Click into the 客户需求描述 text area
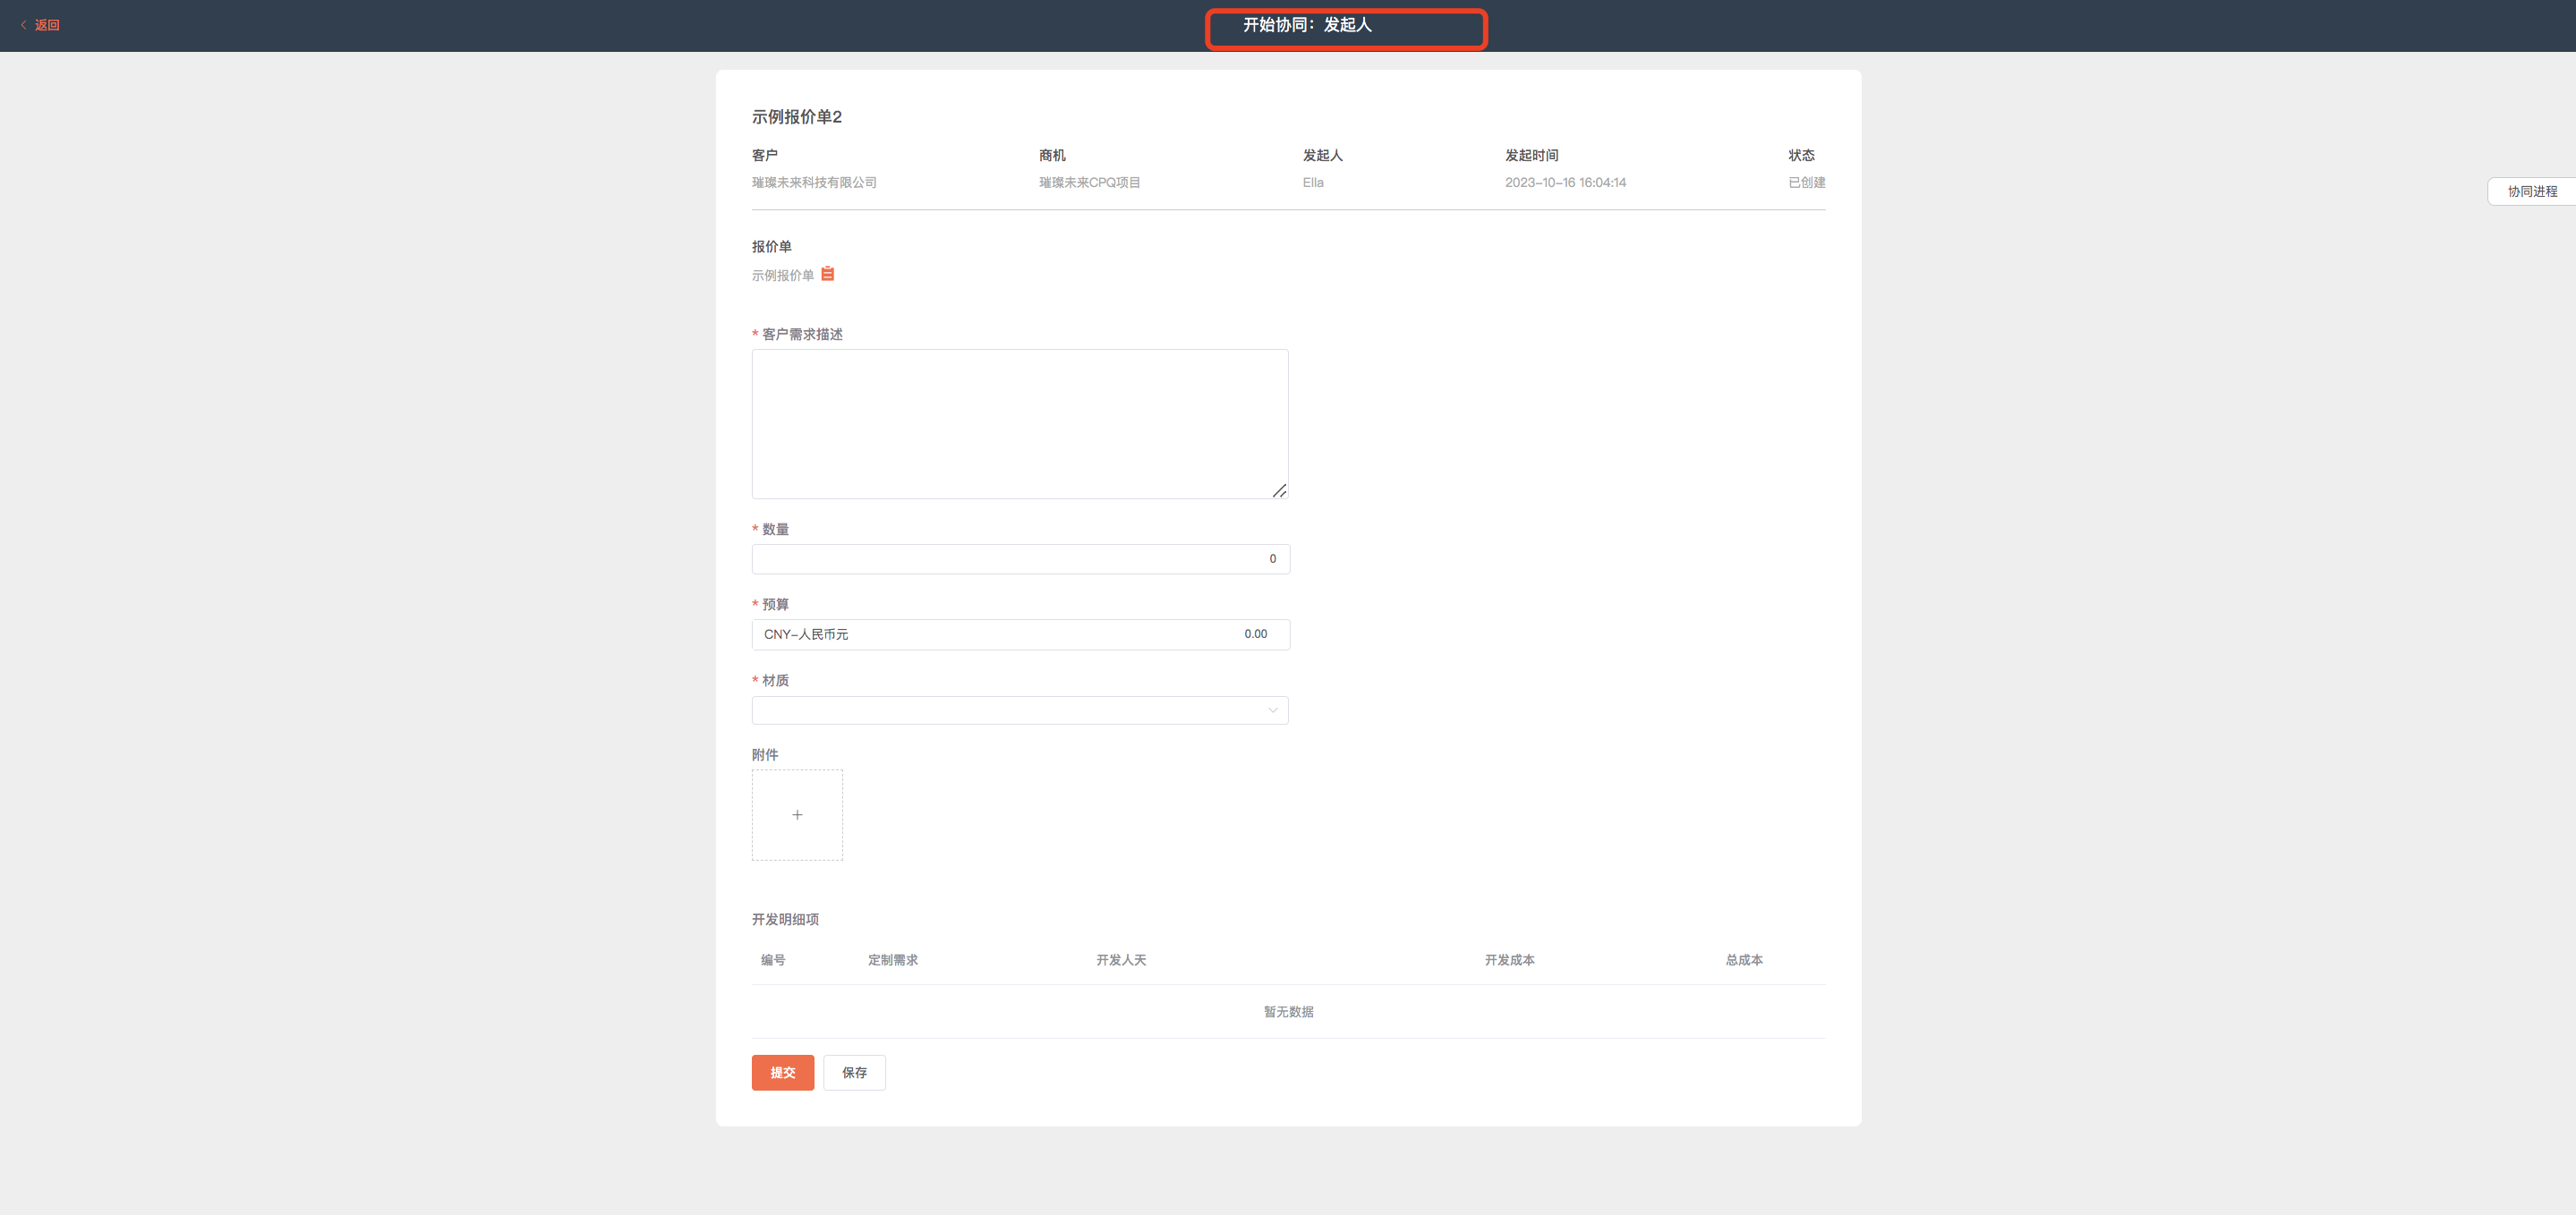 click(1019, 423)
